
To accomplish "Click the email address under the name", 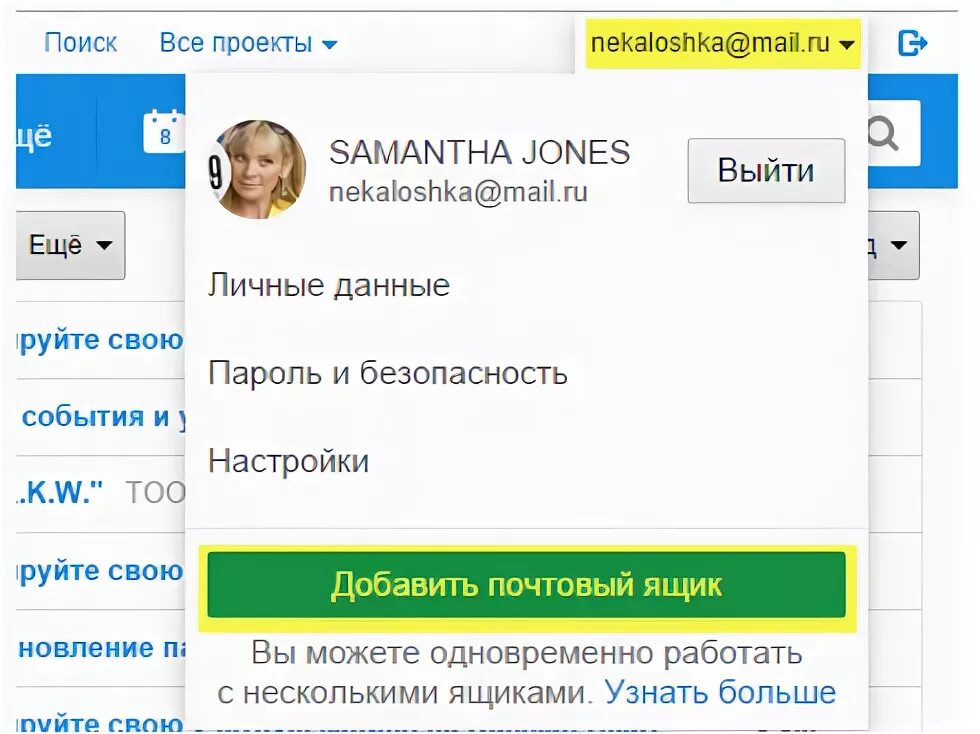I will pos(458,192).
